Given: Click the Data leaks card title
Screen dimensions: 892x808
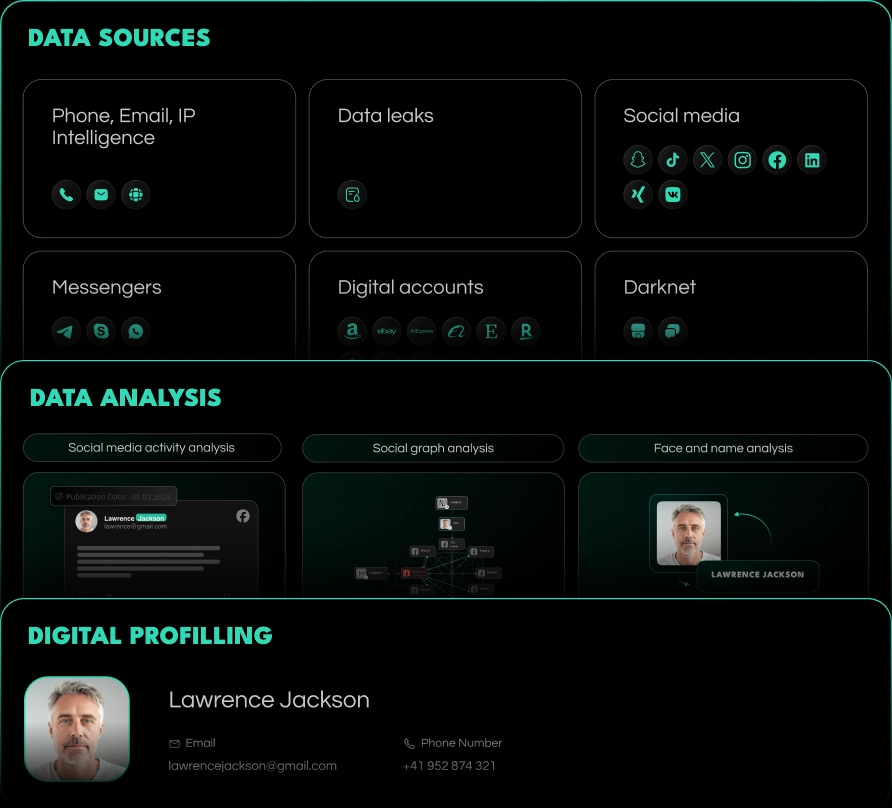Looking at the screenshot, I should 386,116.
